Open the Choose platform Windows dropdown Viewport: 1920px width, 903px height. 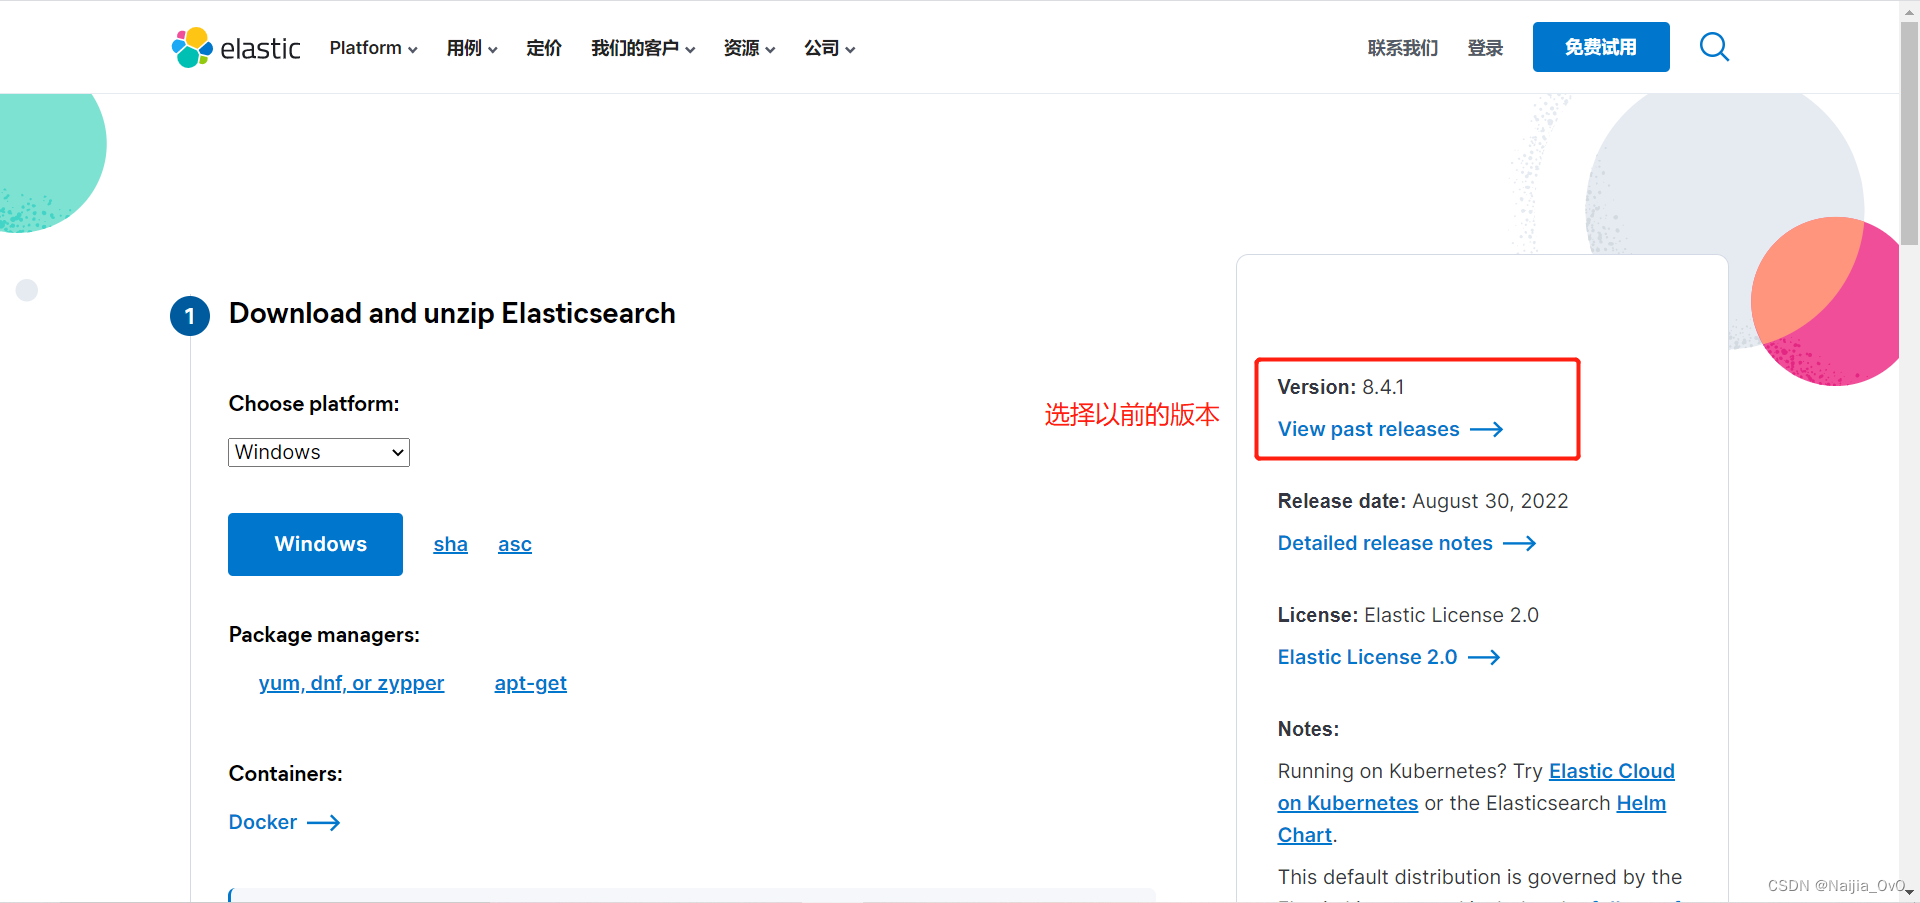coord(319,452)
